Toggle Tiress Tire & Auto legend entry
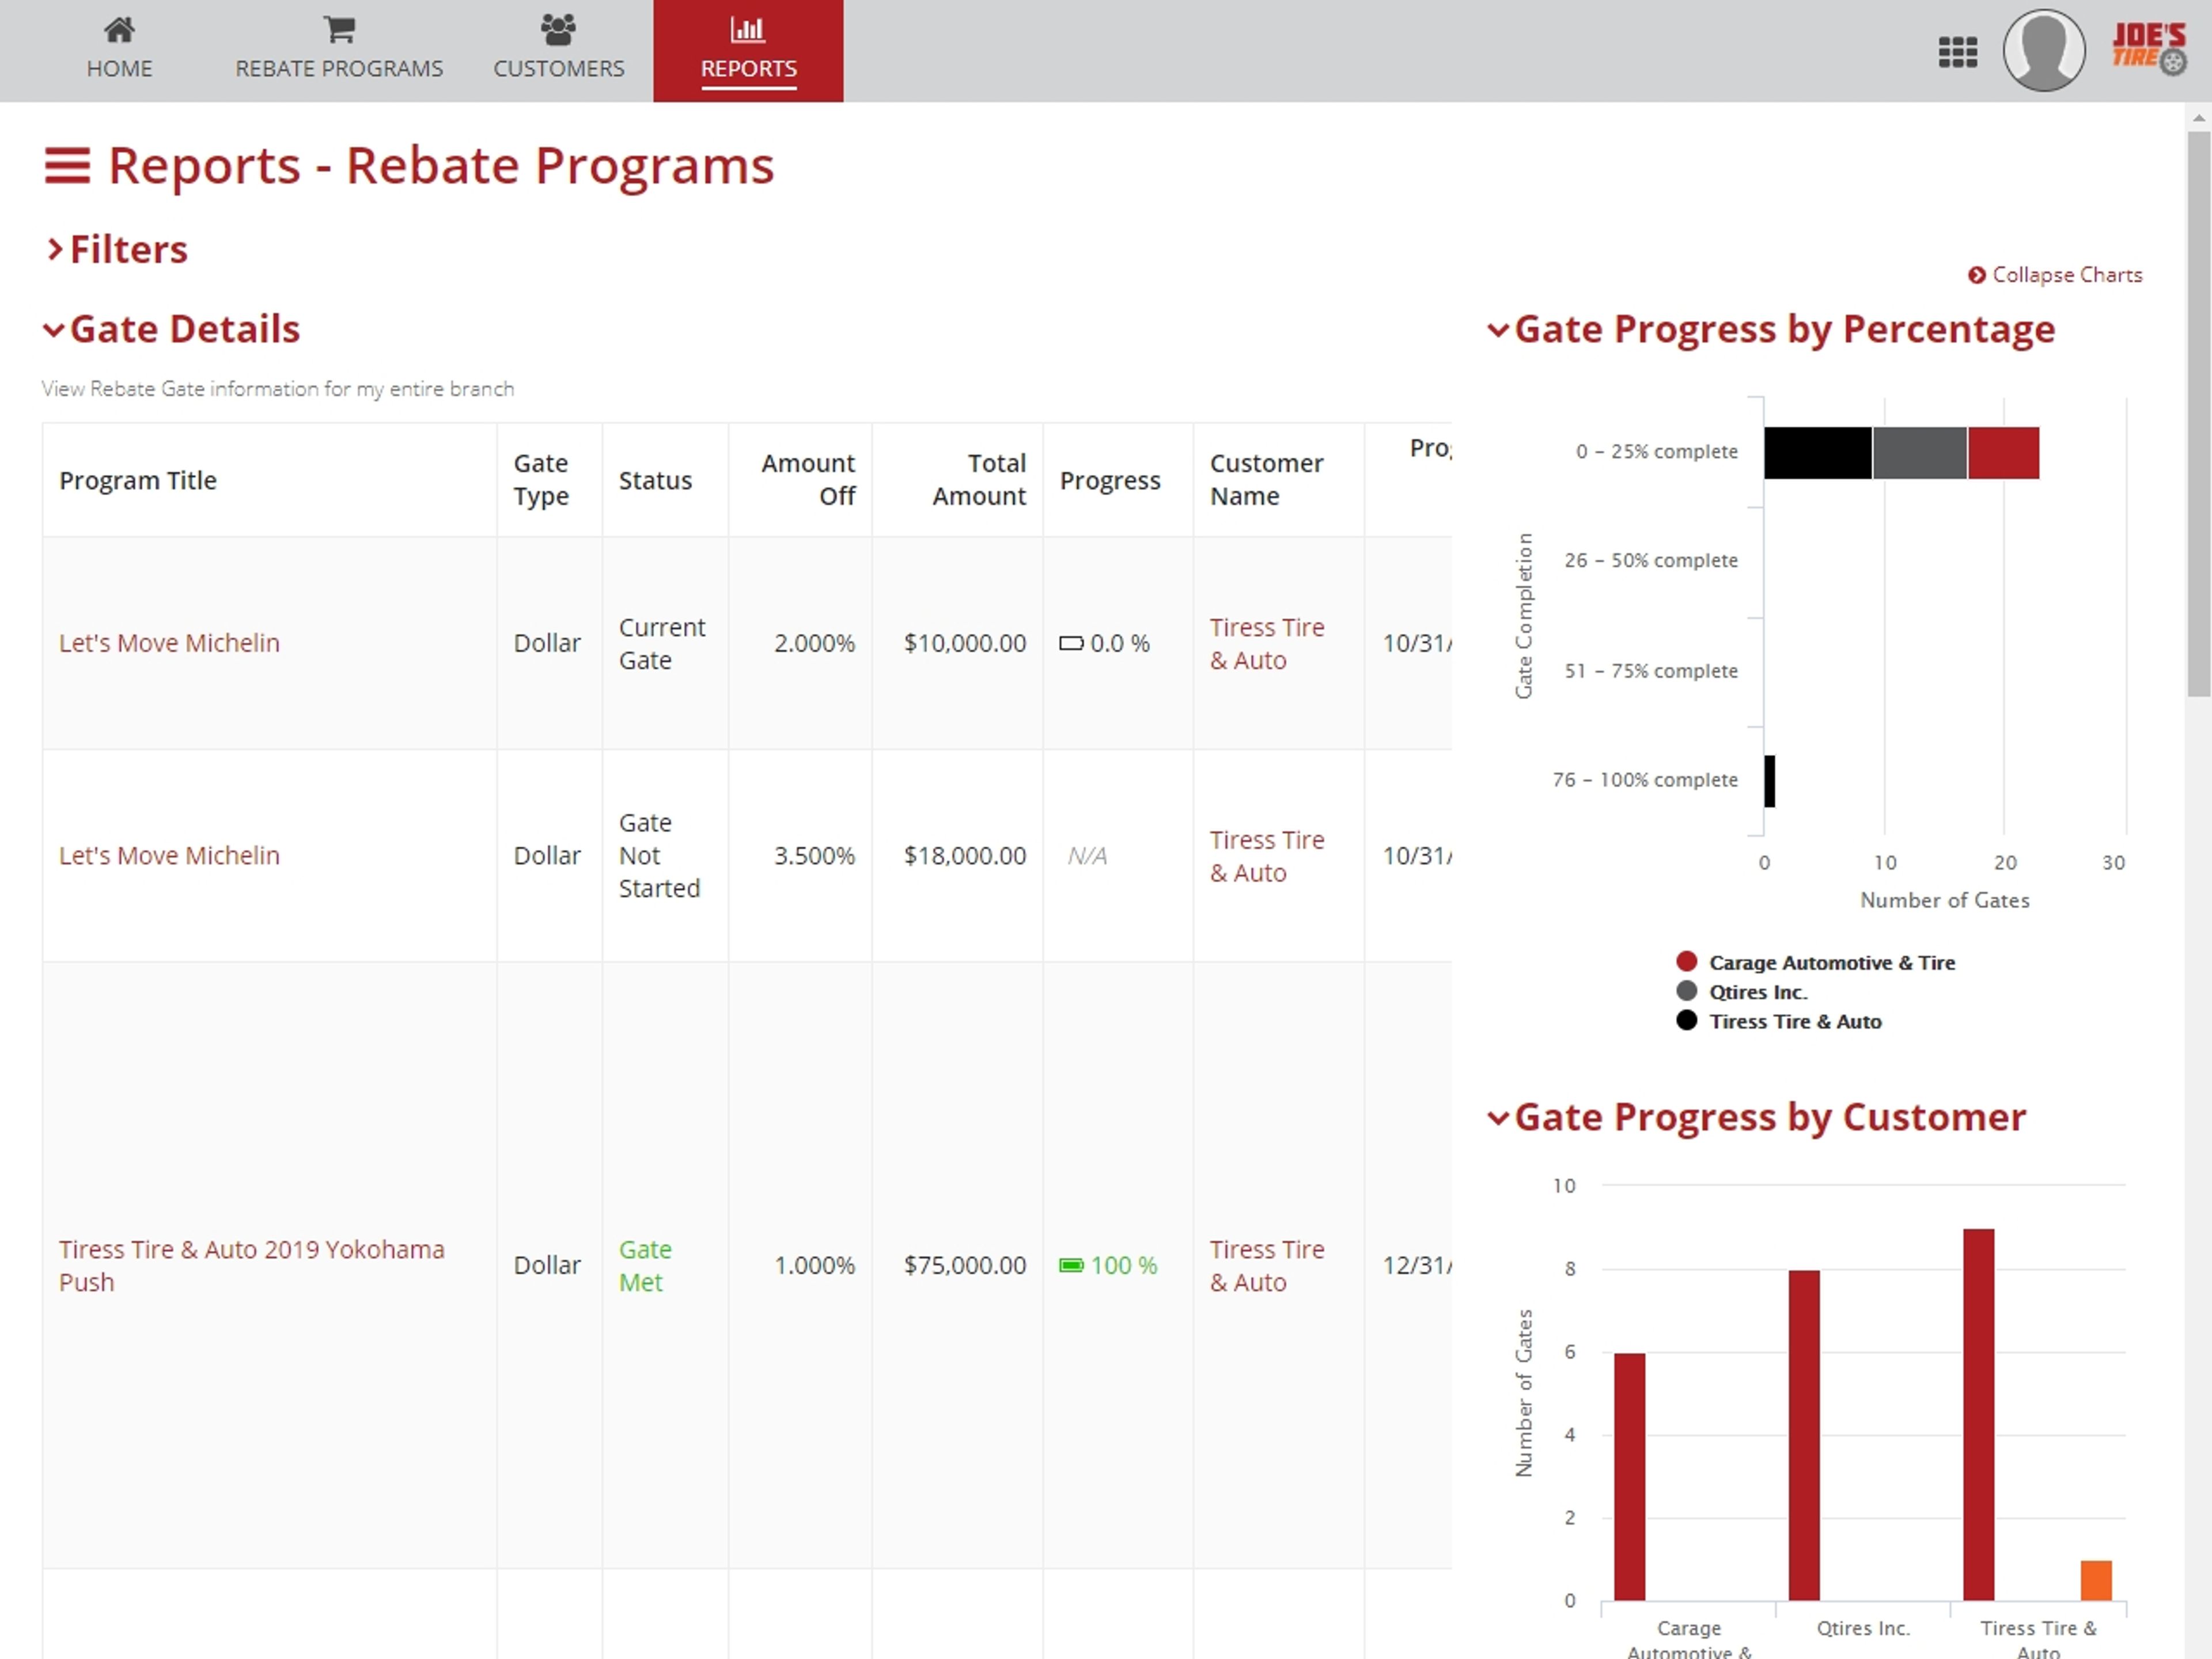Screen dimensions: 2212x1659 coord(1779,1021)
